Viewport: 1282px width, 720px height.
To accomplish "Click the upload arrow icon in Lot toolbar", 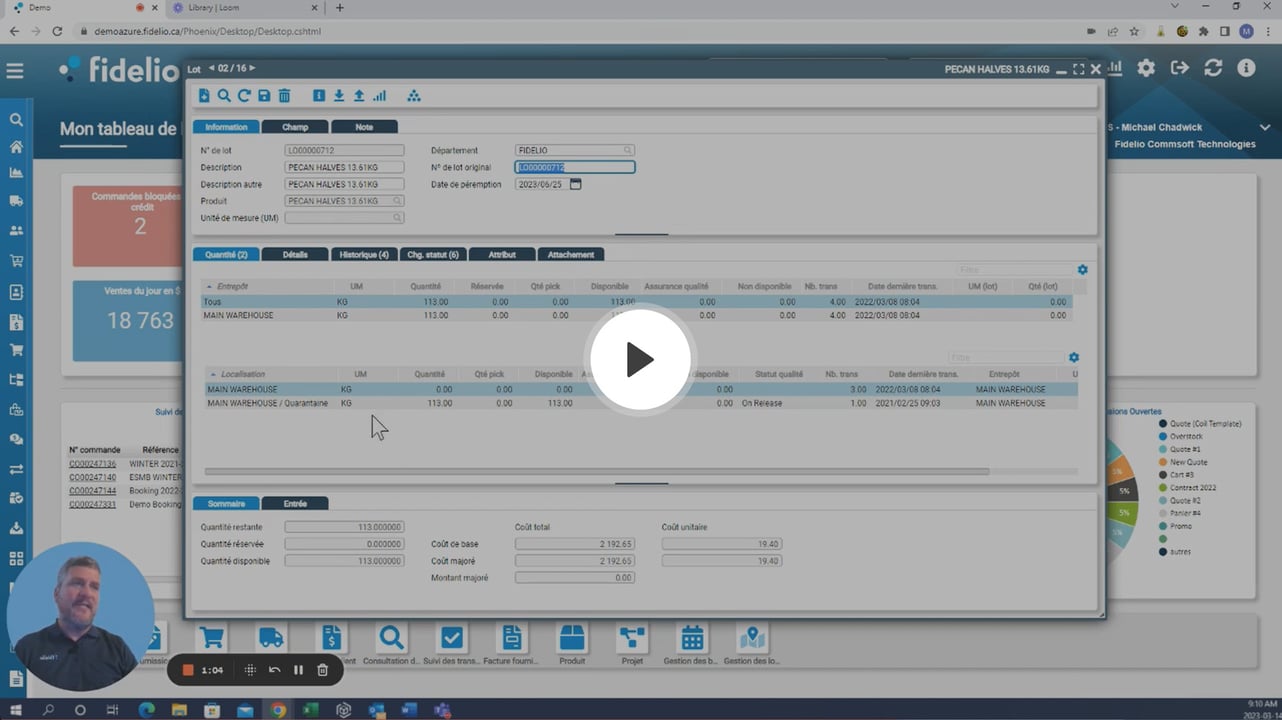I will (x=359, y=96).
